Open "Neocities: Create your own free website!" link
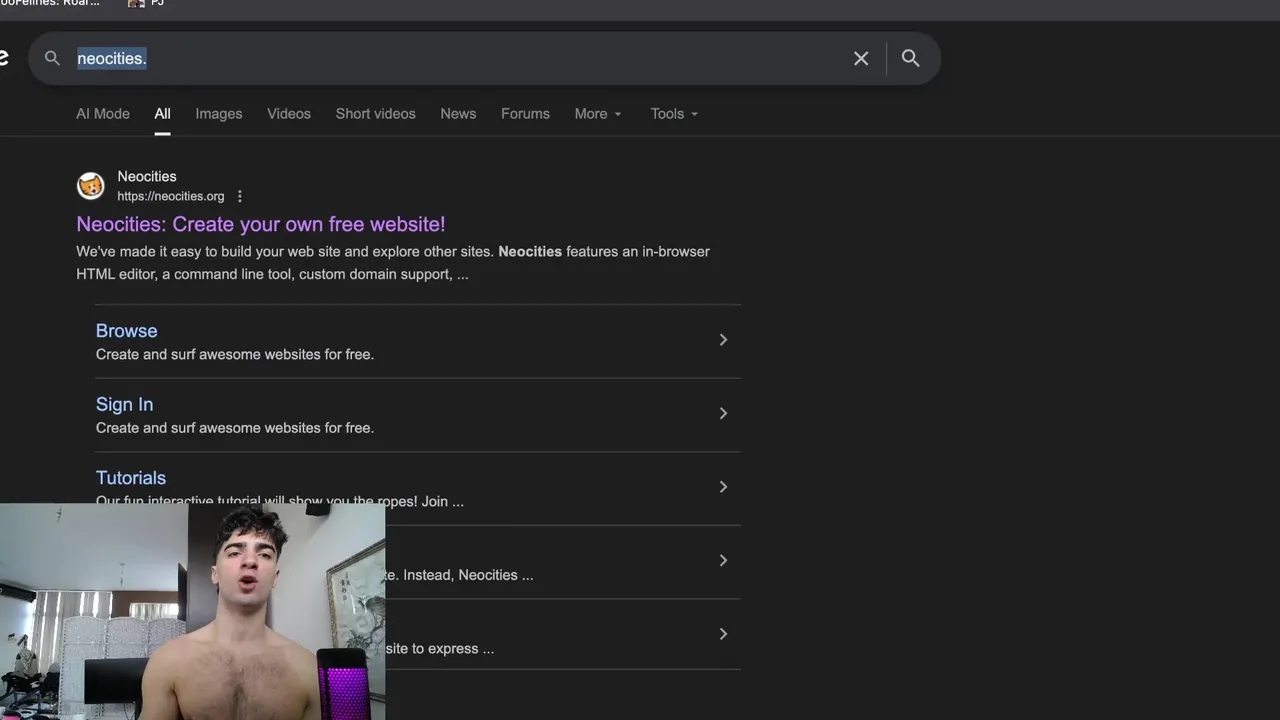Screen dimensions: 1280x720 [261, 224]
